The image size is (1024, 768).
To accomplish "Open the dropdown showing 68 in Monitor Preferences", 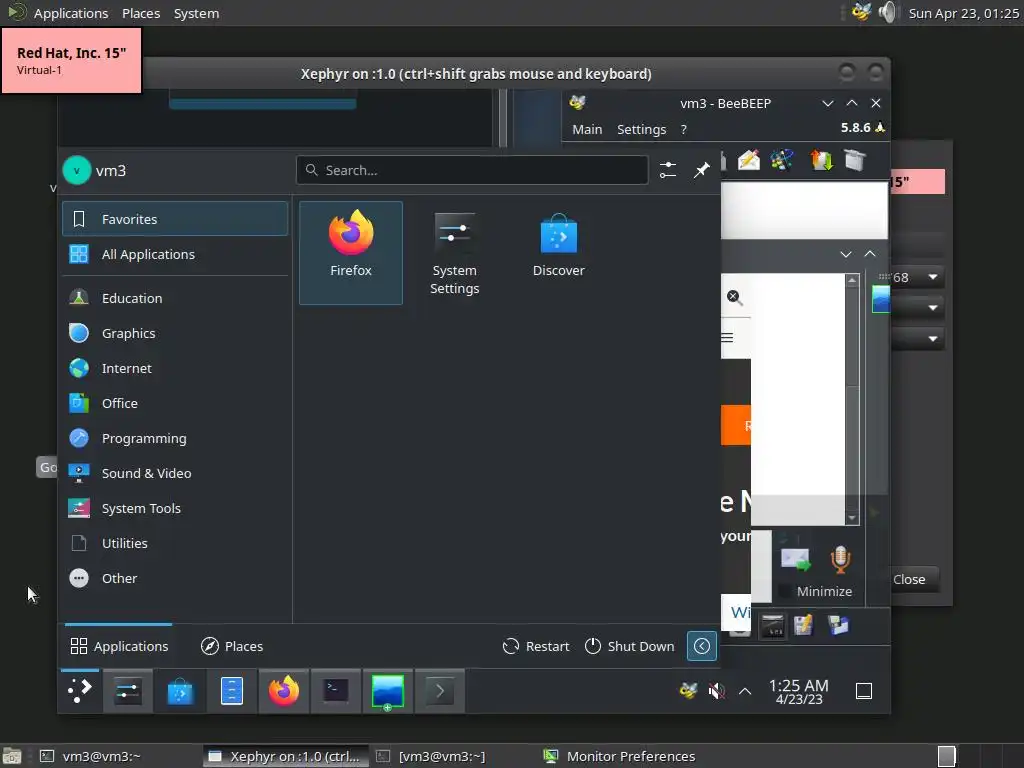I will click(916, 277).
